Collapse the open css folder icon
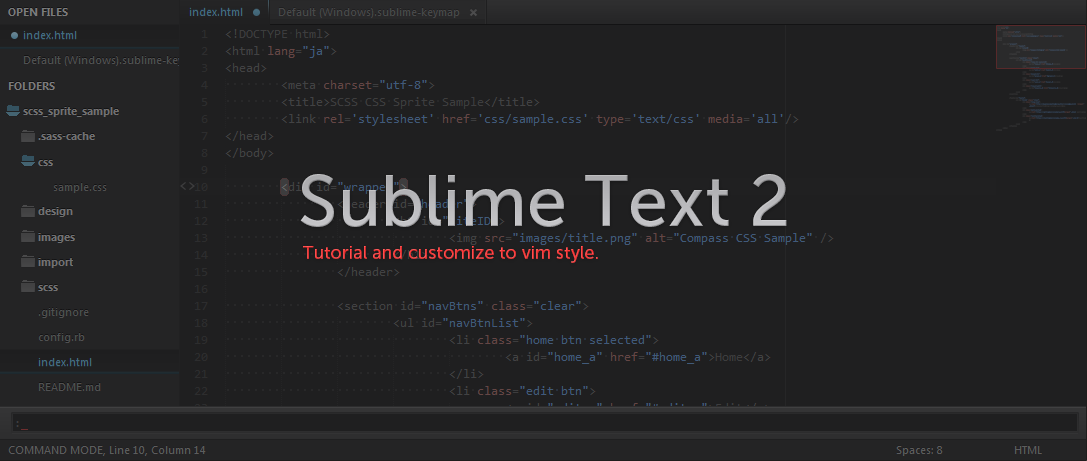The image size is (1087, 461). (x=28, y=162)
